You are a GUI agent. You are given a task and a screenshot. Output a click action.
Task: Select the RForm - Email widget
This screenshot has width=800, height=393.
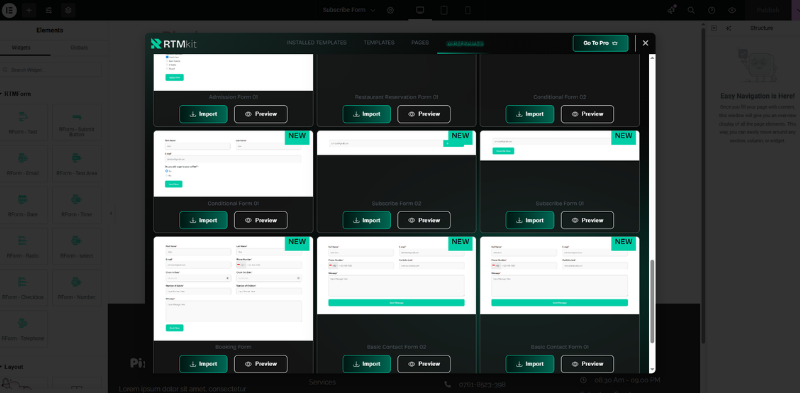pyautogui.click(x=23, y=164)
